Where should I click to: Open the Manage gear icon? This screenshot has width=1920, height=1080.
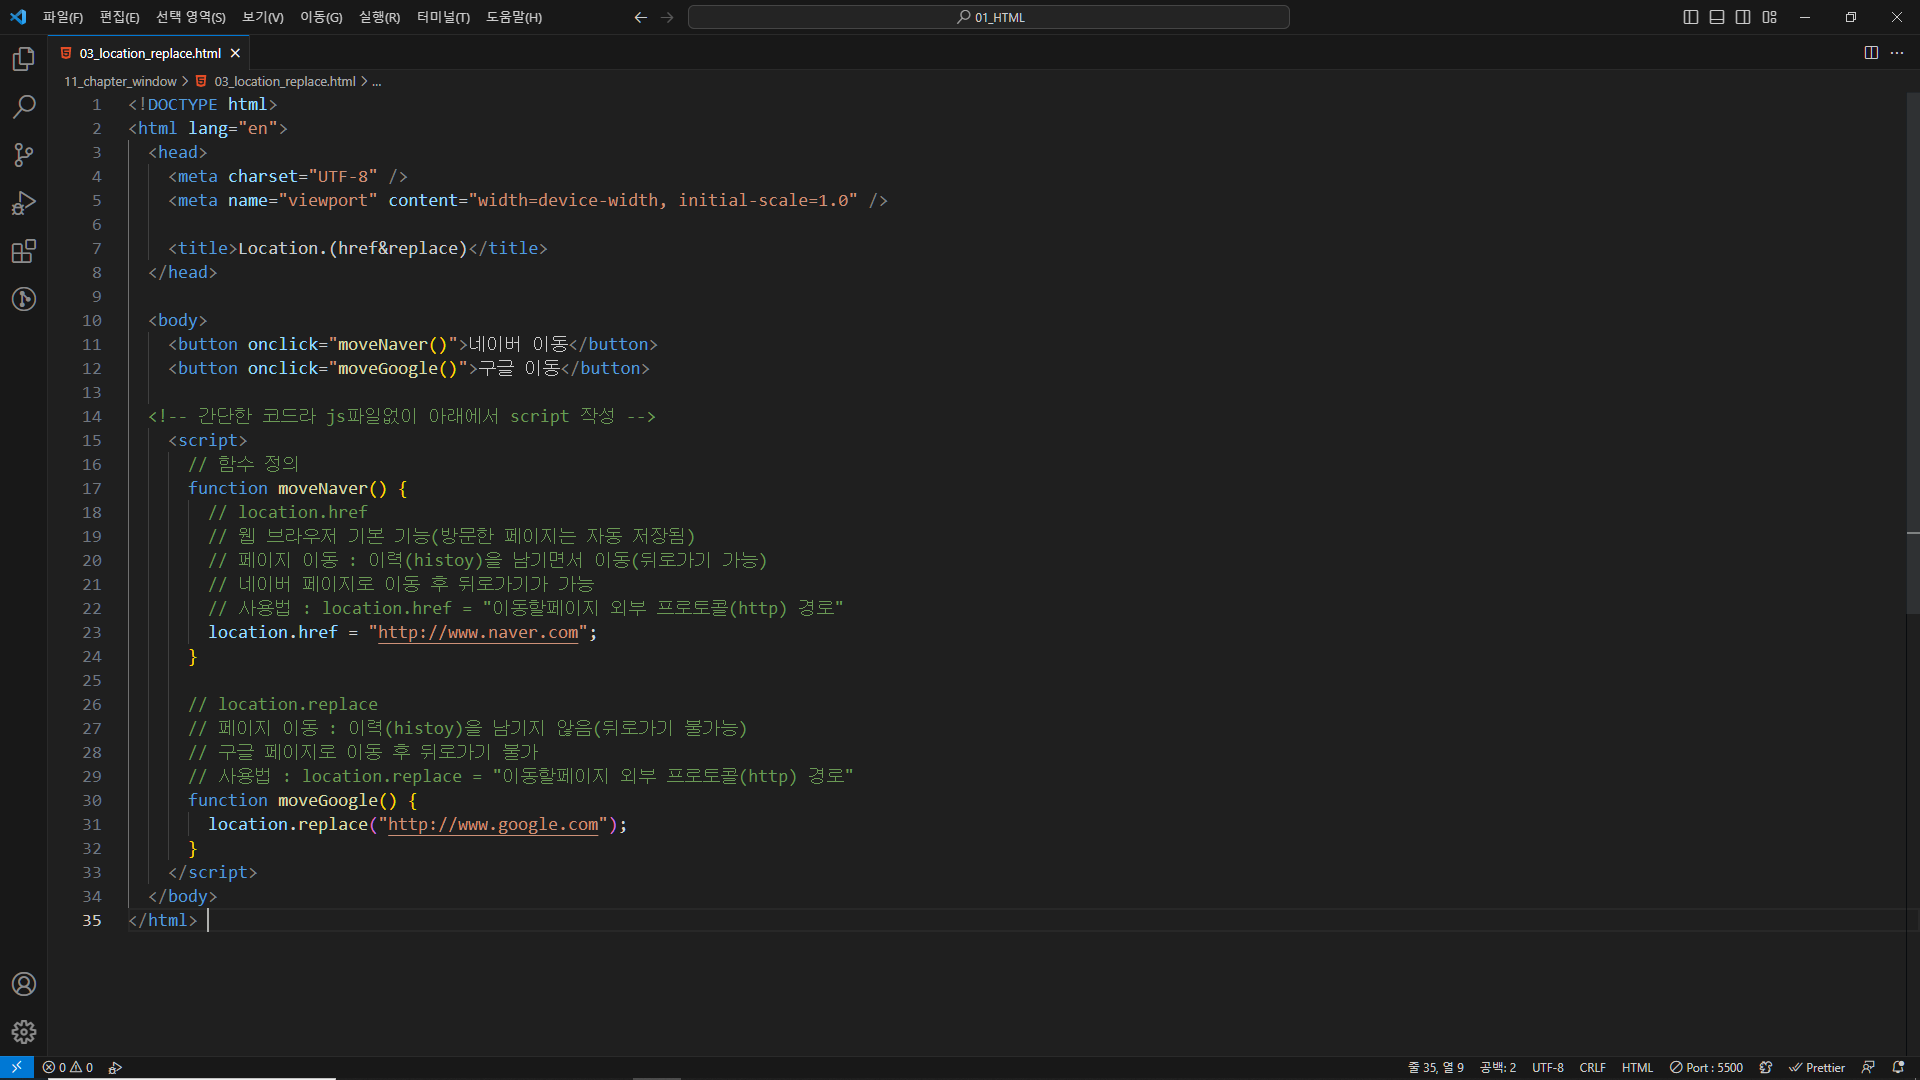coord(24,1032)
